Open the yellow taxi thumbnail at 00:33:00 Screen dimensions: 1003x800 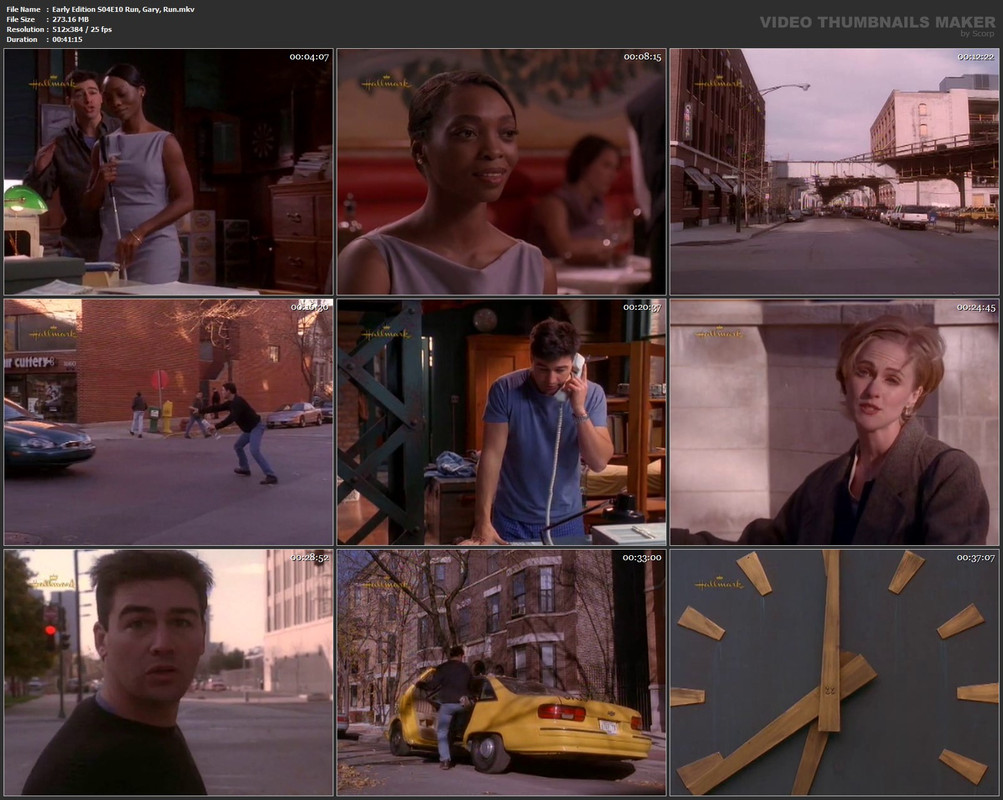tap(502, 673)
